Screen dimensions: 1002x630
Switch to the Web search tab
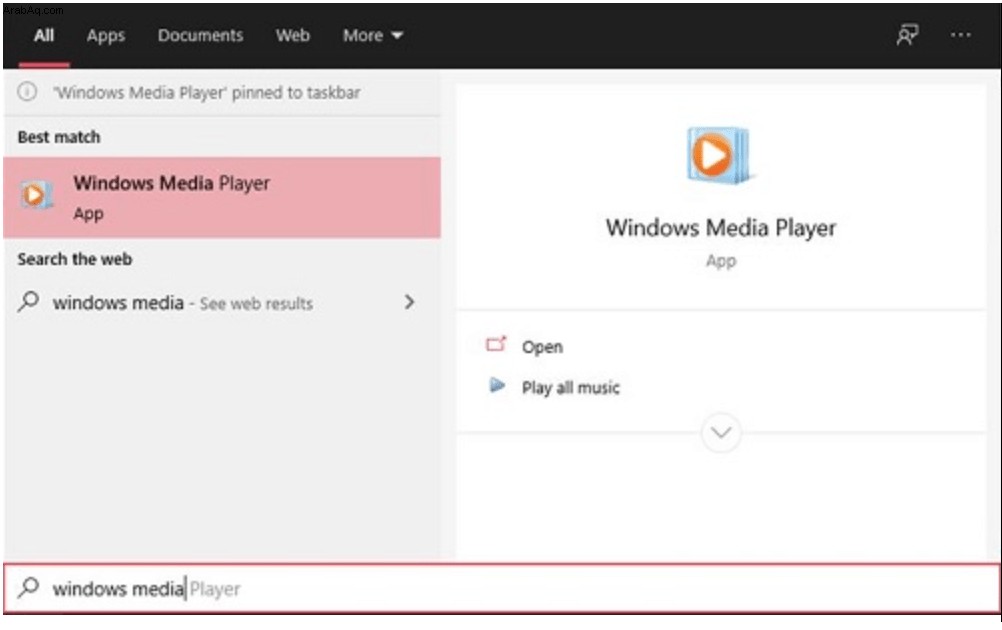coord(293,36)
